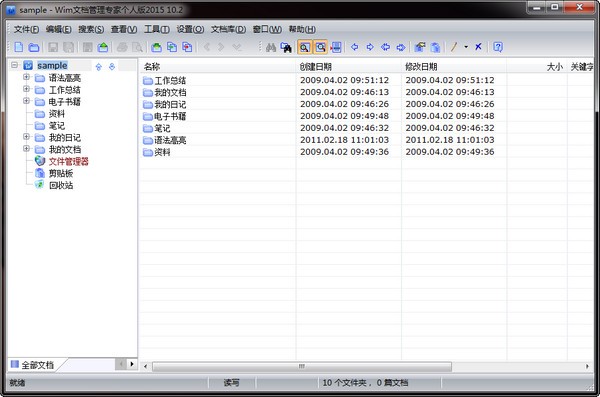Collapse the sample root tree node
600x397 pixels.
(x=15, y=65)
